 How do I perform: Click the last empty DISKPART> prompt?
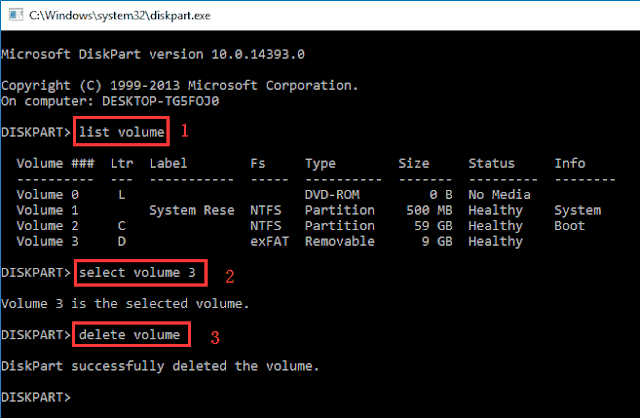36,397
